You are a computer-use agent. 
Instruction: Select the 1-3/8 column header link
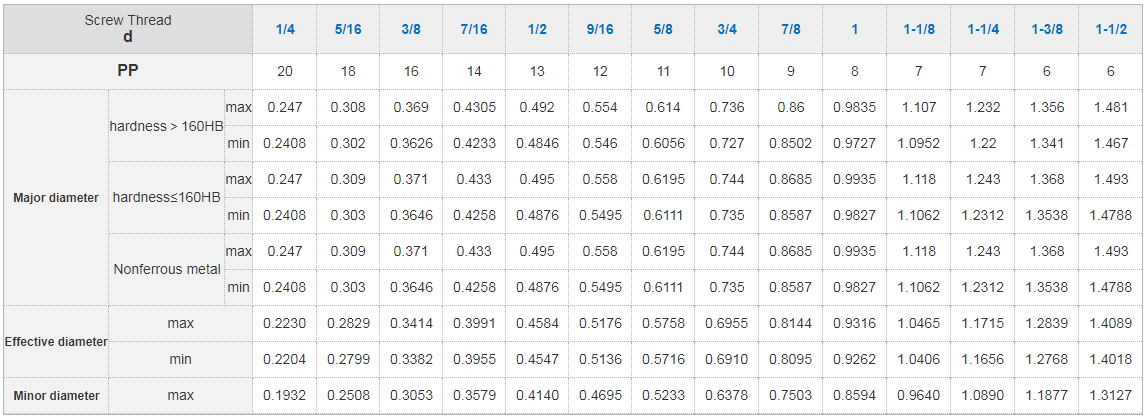[1047, 30]
